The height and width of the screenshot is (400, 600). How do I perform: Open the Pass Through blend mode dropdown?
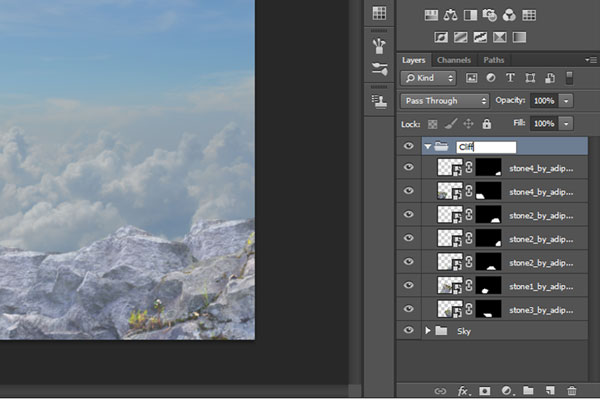coord(445,101)
